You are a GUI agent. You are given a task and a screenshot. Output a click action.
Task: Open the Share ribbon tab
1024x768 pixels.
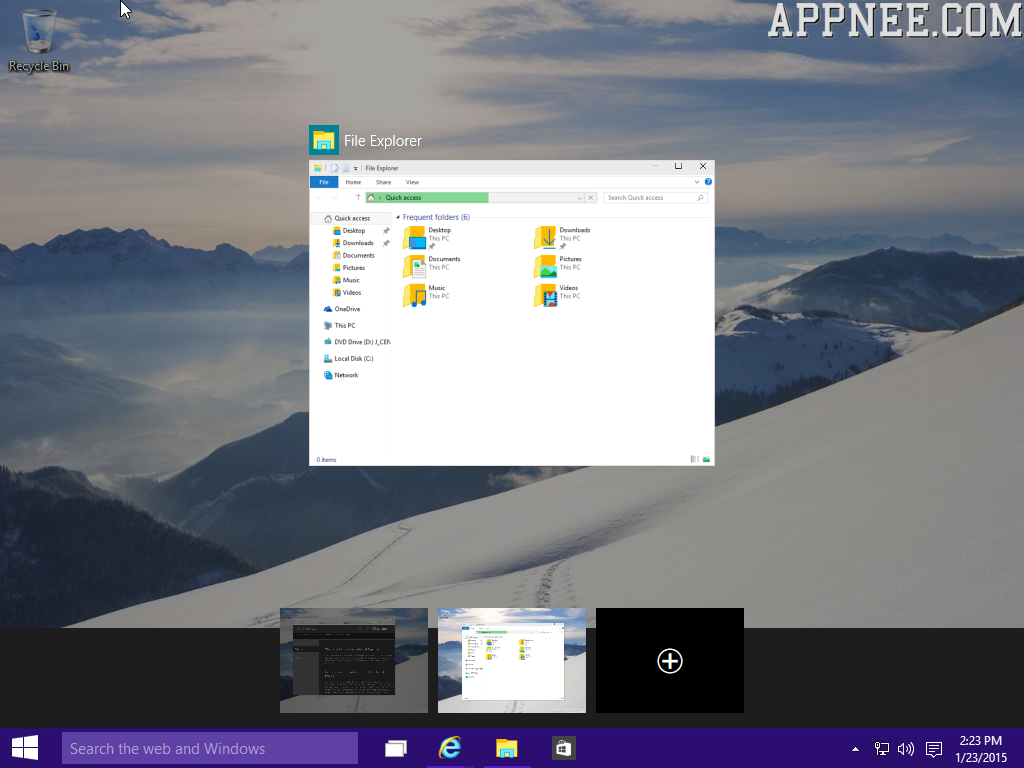pyautogui.click(x=383, y=182)
